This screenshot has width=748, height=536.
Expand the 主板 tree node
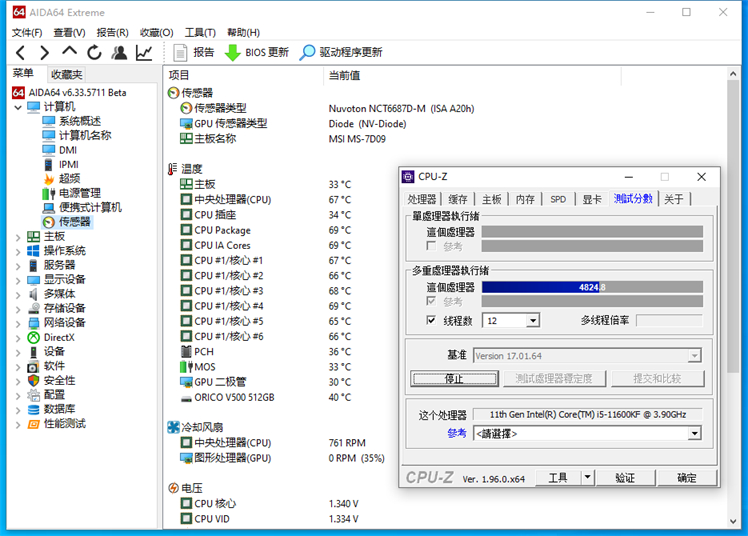18,237
